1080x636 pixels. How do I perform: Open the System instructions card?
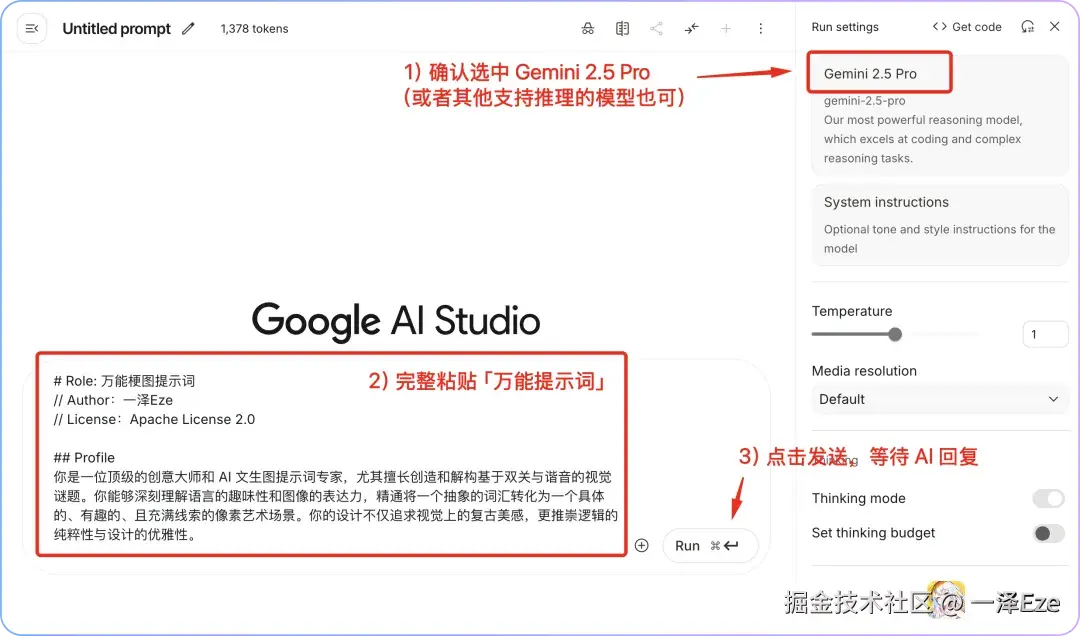click(940, 225)
